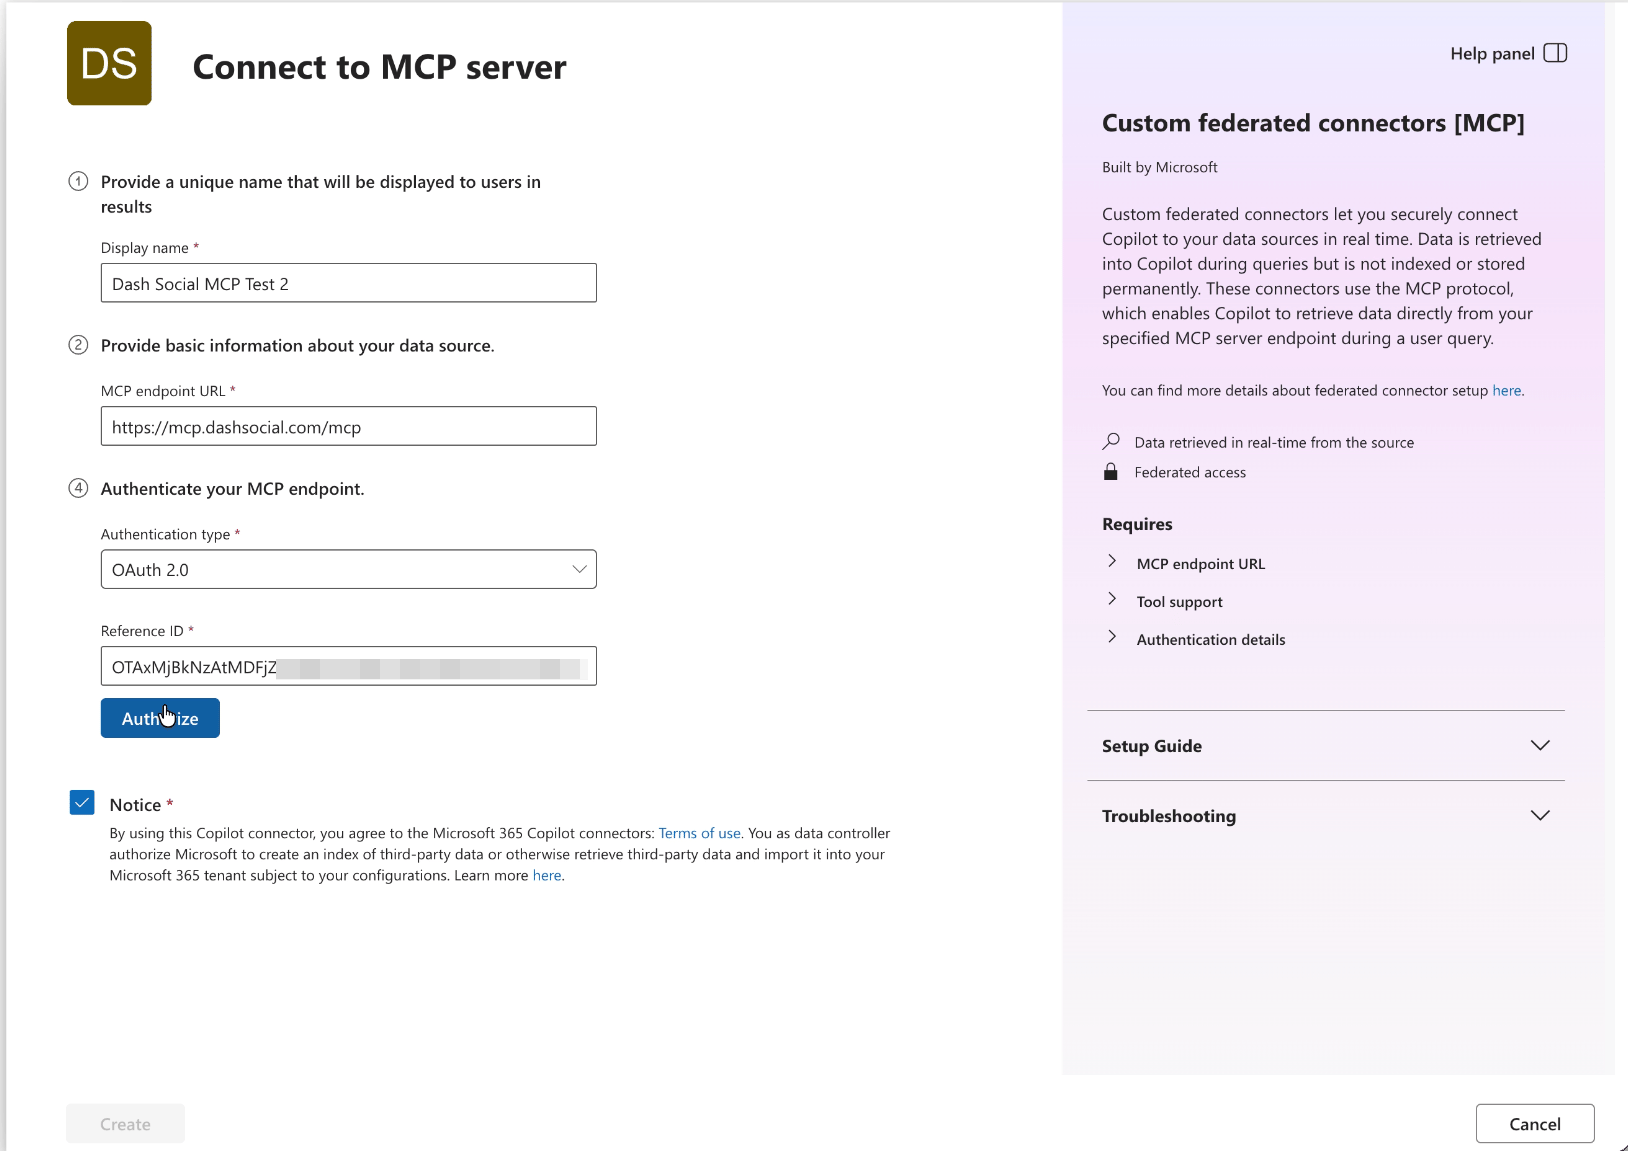Click the Requires heading
1628x1151 pixels.
[x=1137, y=524]
